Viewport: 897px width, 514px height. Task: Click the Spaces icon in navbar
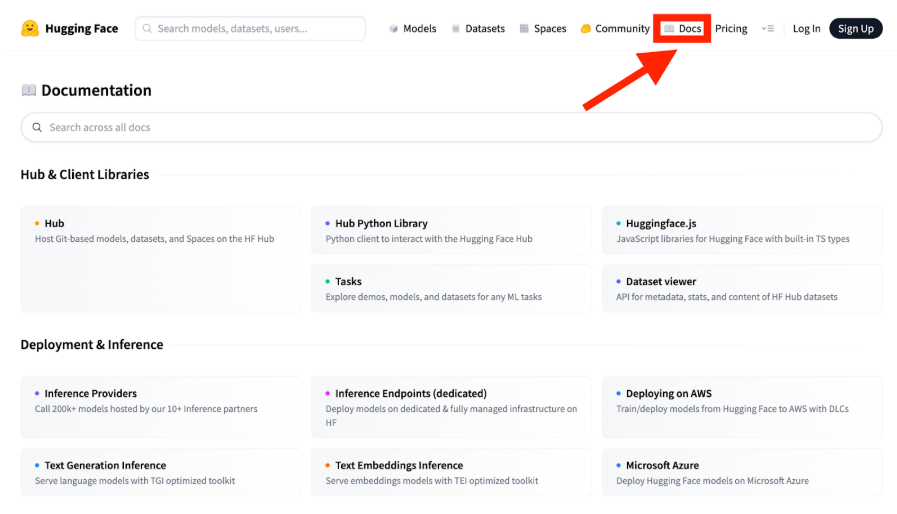click(524, 29)
